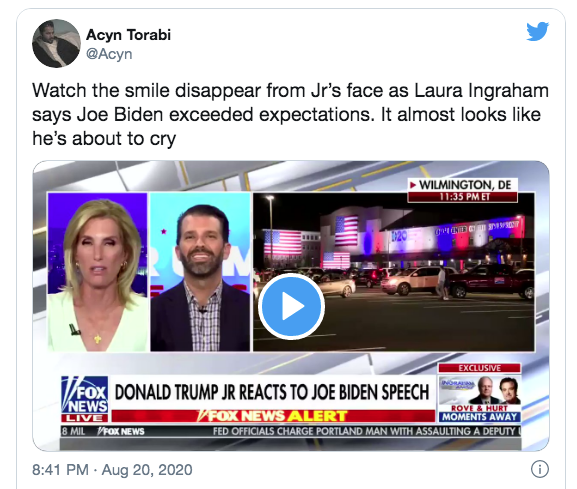Open Acyn Torabi's profile picture
The height and width of the screenshot is (489, 577).
click(x=56, y=43)
